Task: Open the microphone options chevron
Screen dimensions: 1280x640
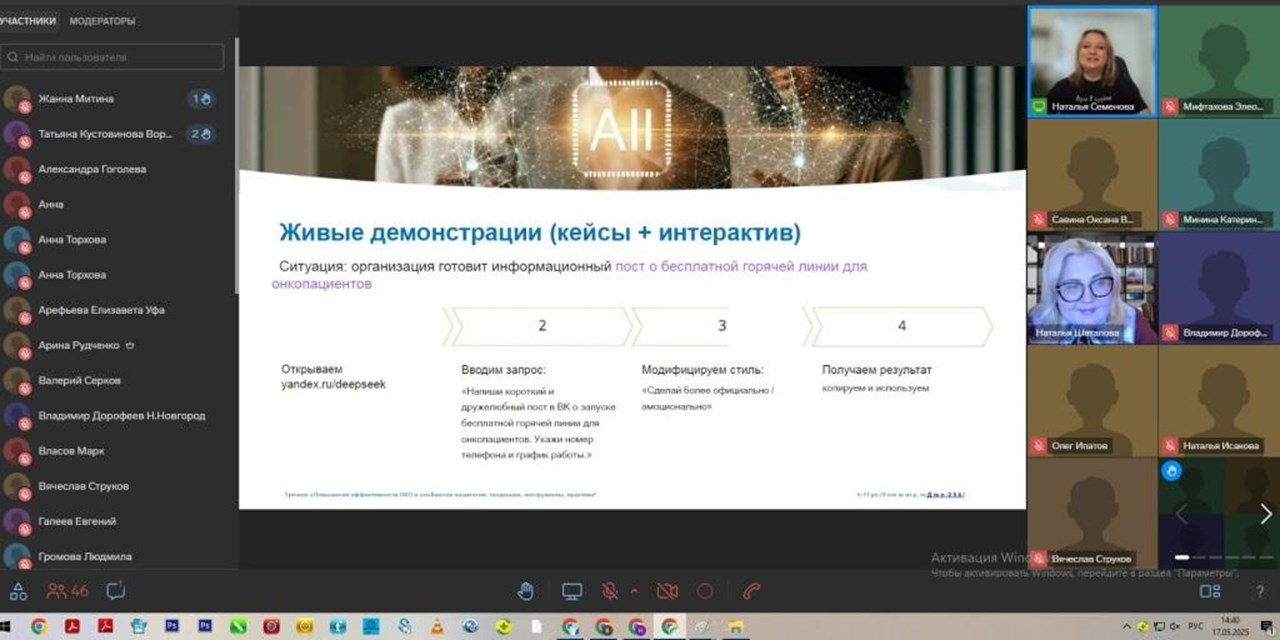Action: 635,590
